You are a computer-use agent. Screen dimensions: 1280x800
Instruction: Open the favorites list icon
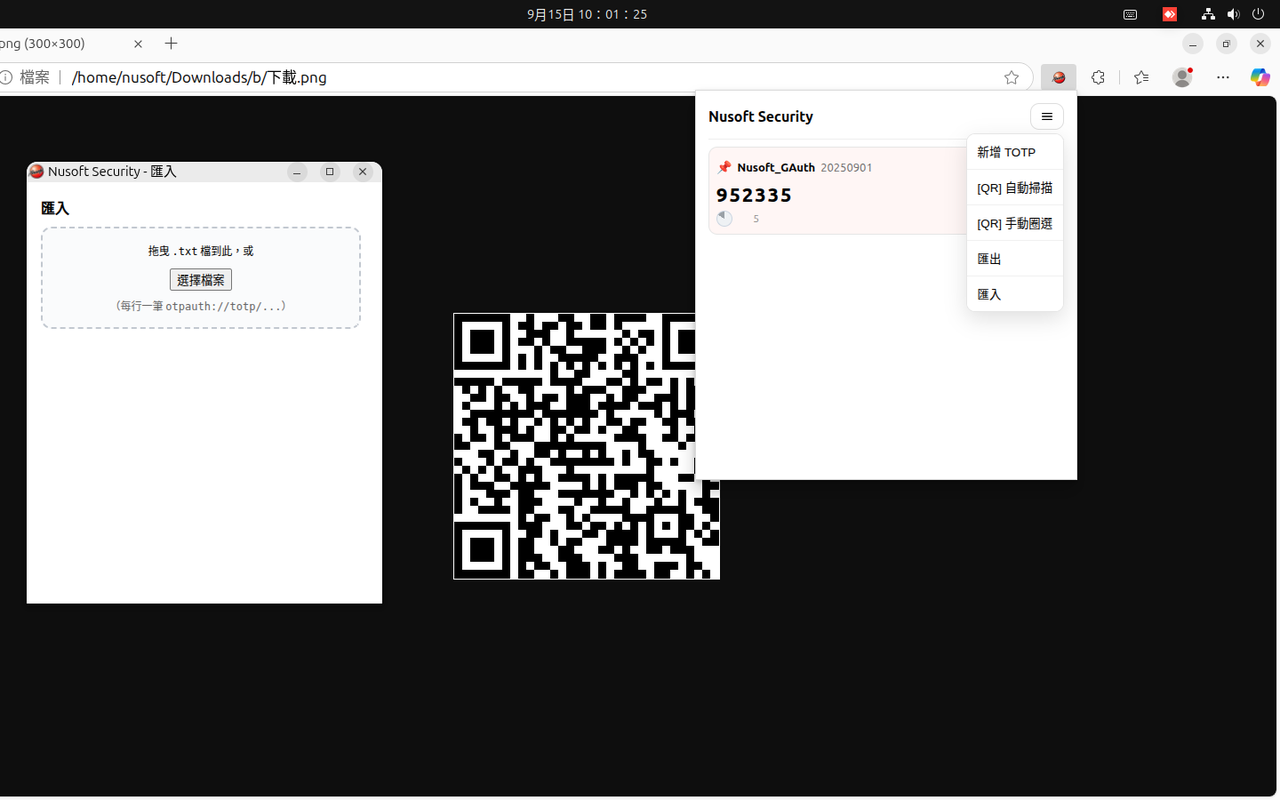click(1141, 77)
